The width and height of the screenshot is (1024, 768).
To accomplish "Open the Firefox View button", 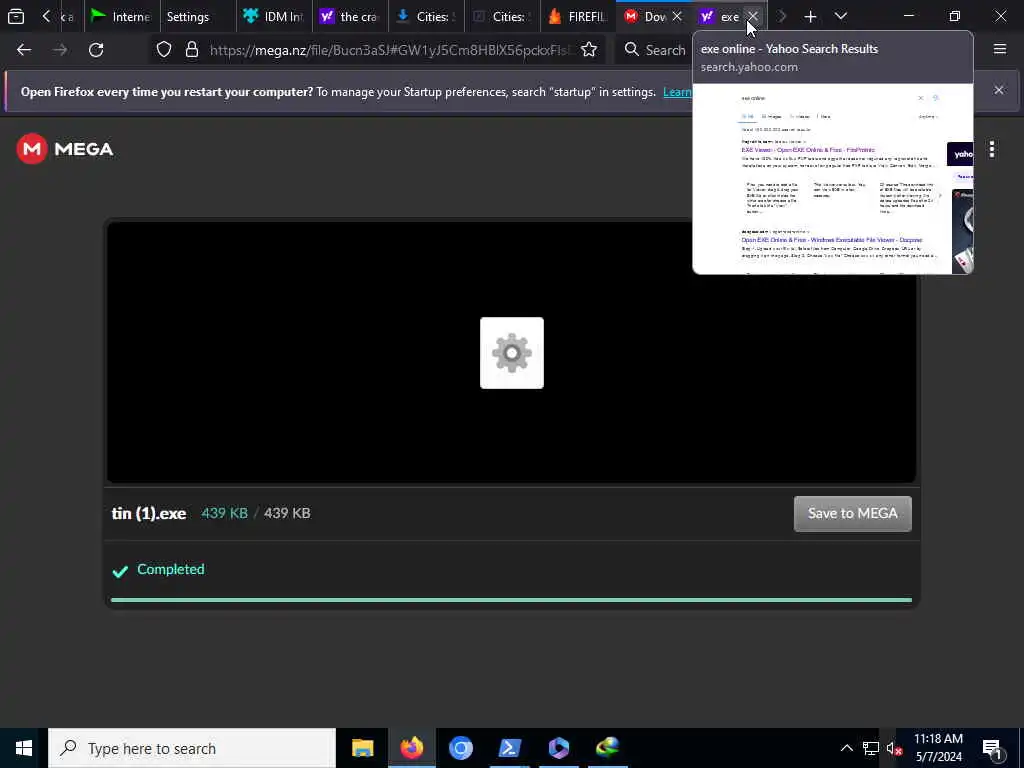I will (16, 16).
